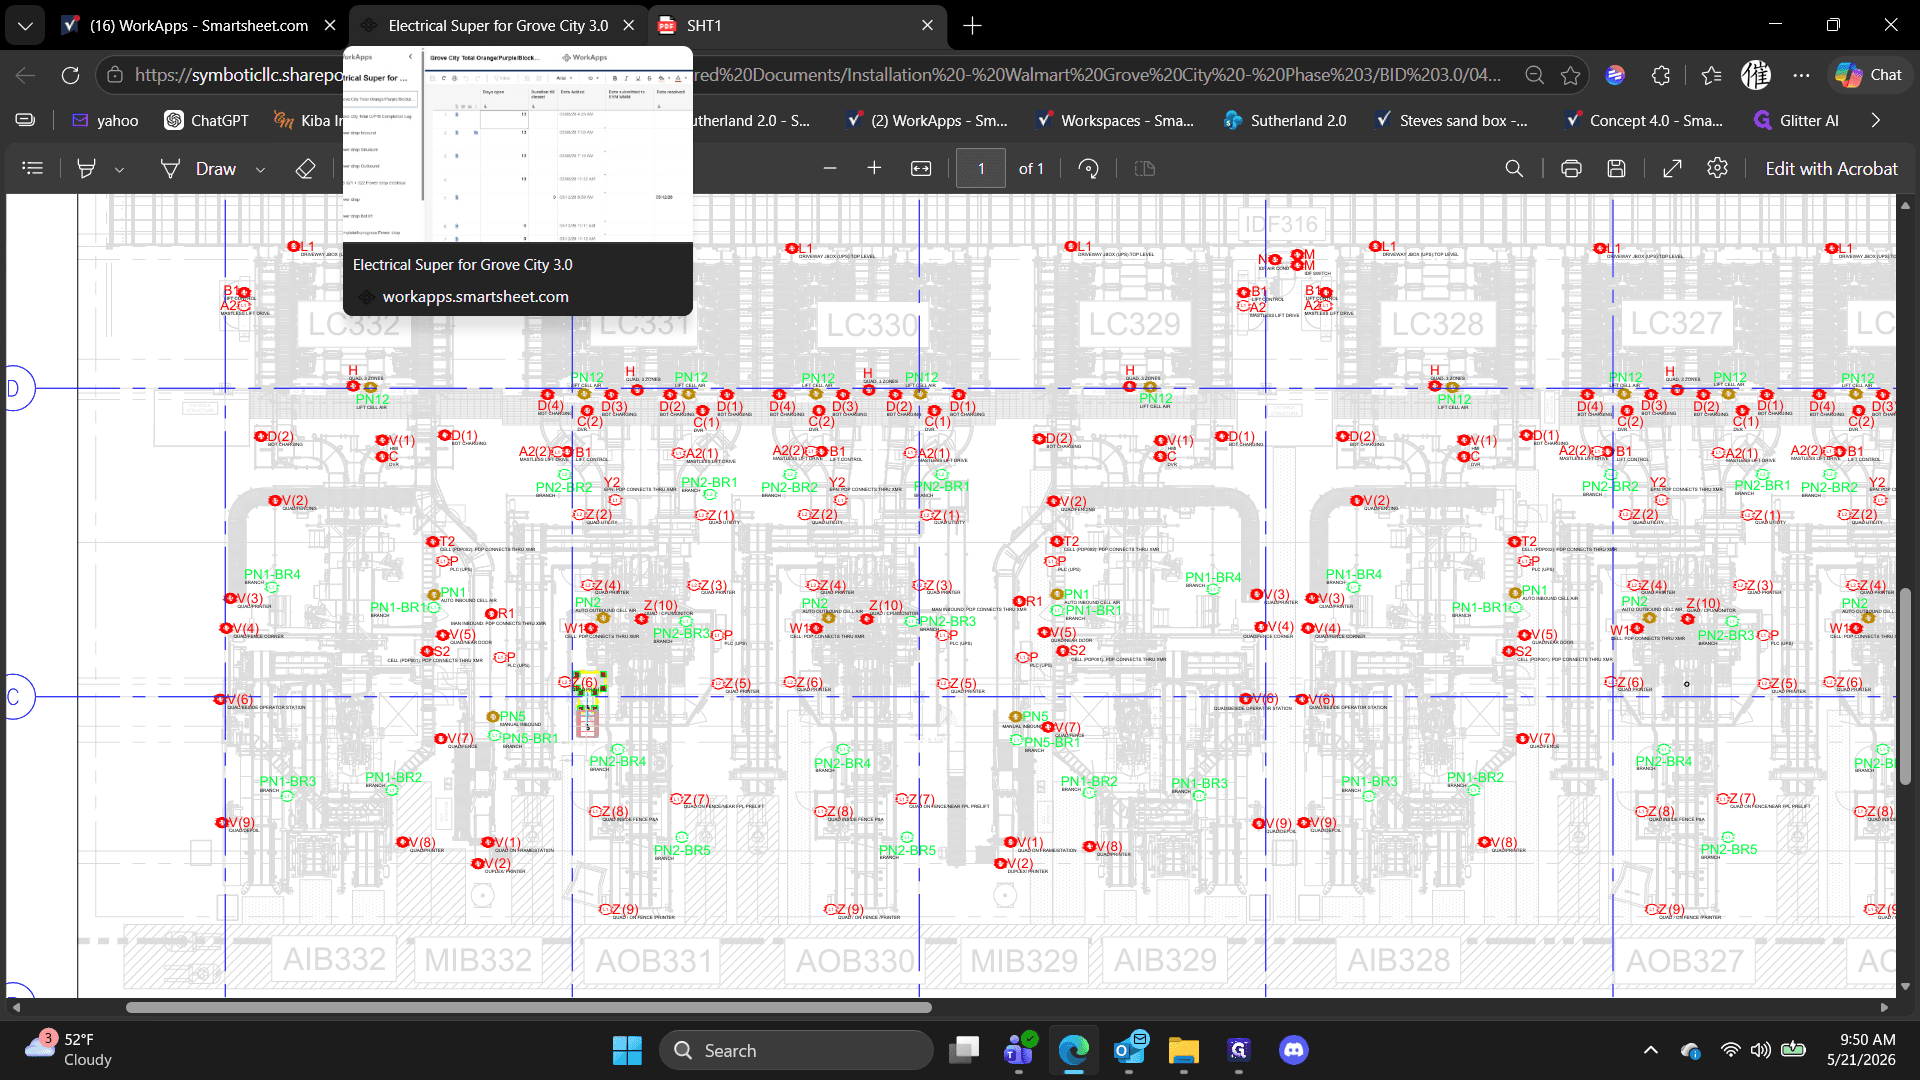Click the hover preview thumbnail of Electrical Super tab
The width and height of the screenshot is (1920, 1080).
pos(518,144)
